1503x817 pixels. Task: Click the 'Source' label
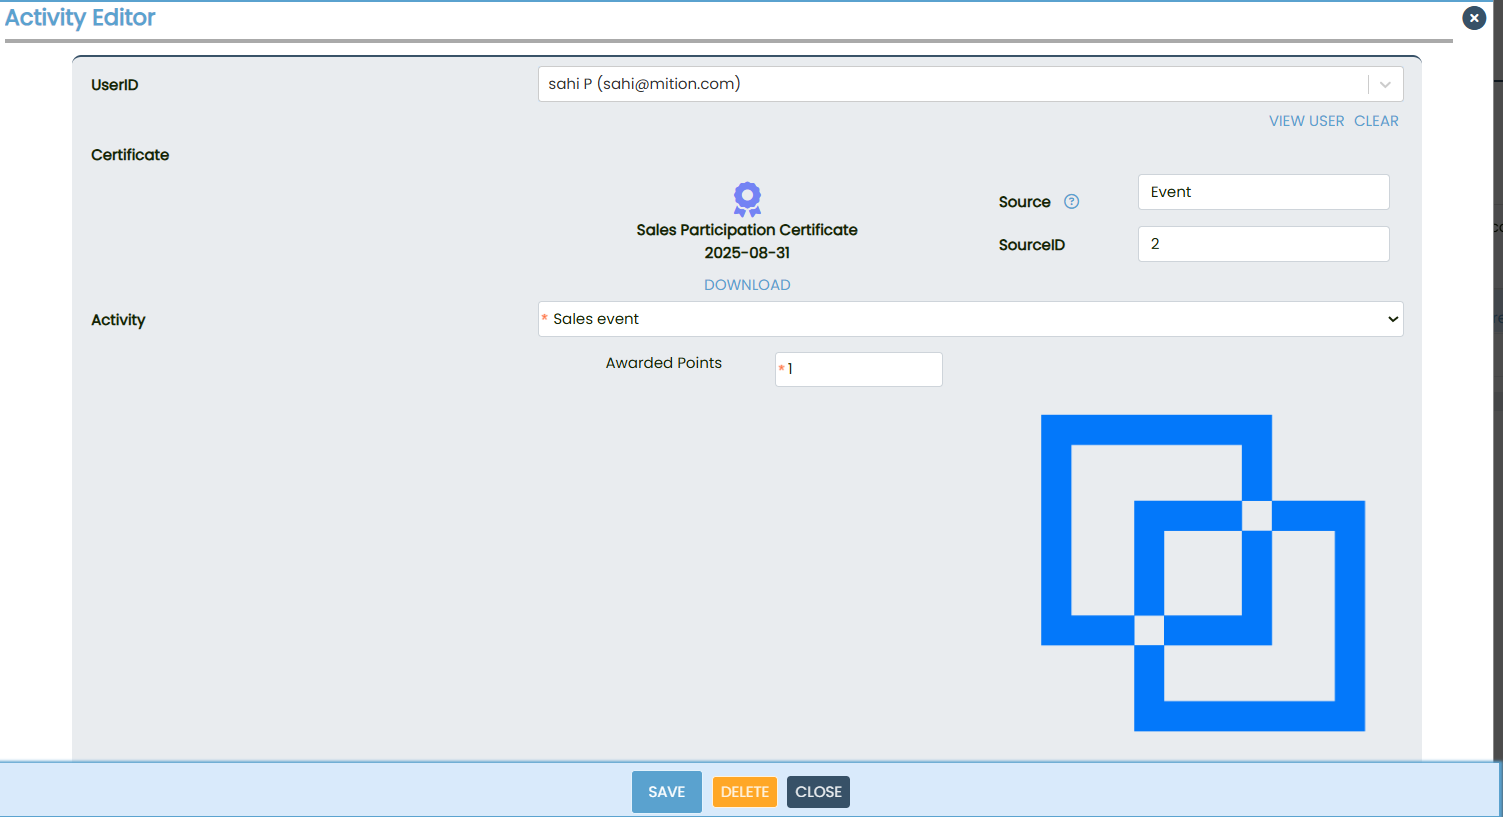1024,202
